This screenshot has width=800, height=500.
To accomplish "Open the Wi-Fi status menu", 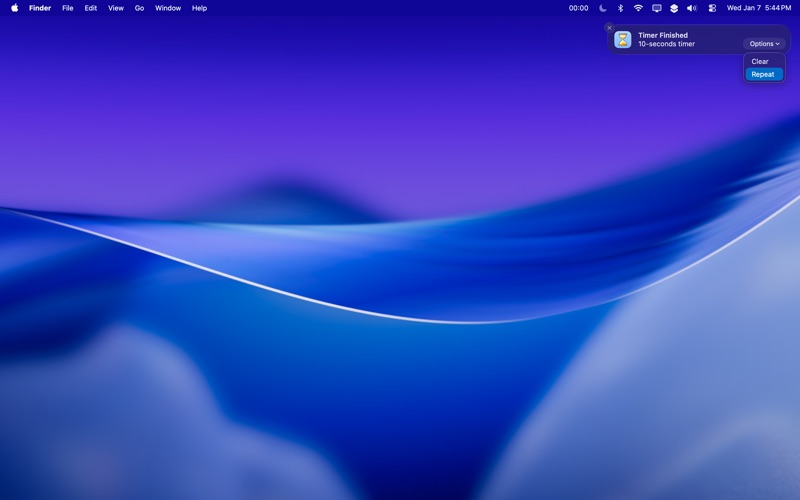I will [x=638, y=8].
